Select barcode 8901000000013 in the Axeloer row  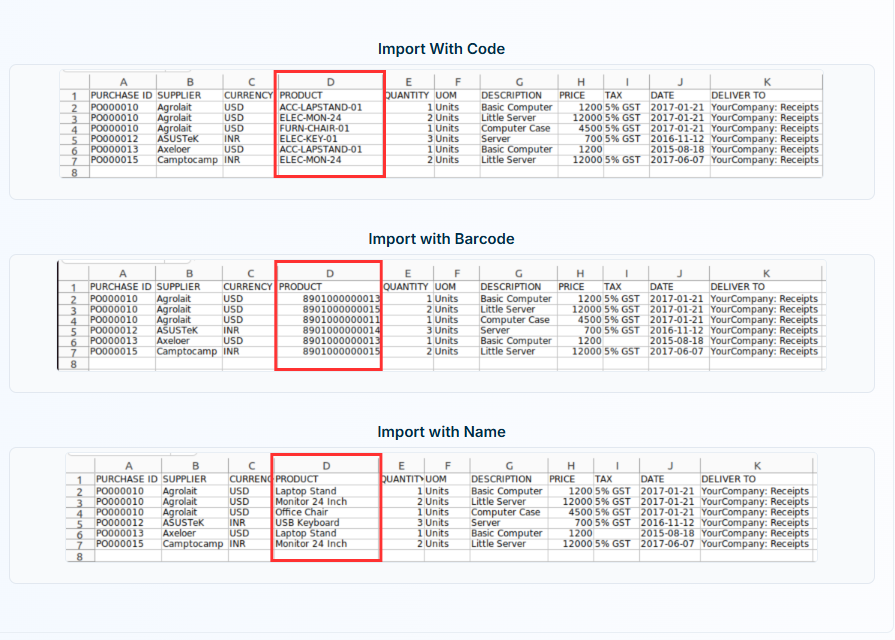341,341
